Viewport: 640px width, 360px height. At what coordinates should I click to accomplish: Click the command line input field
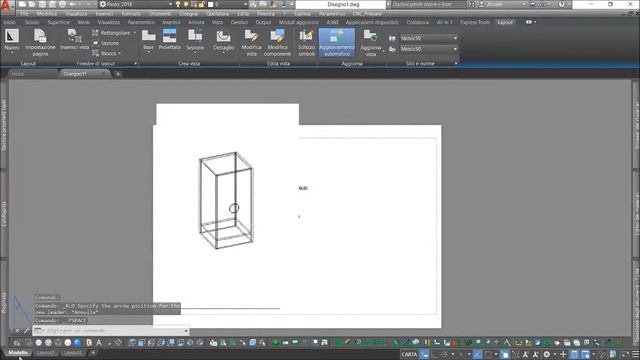(111, 331)
